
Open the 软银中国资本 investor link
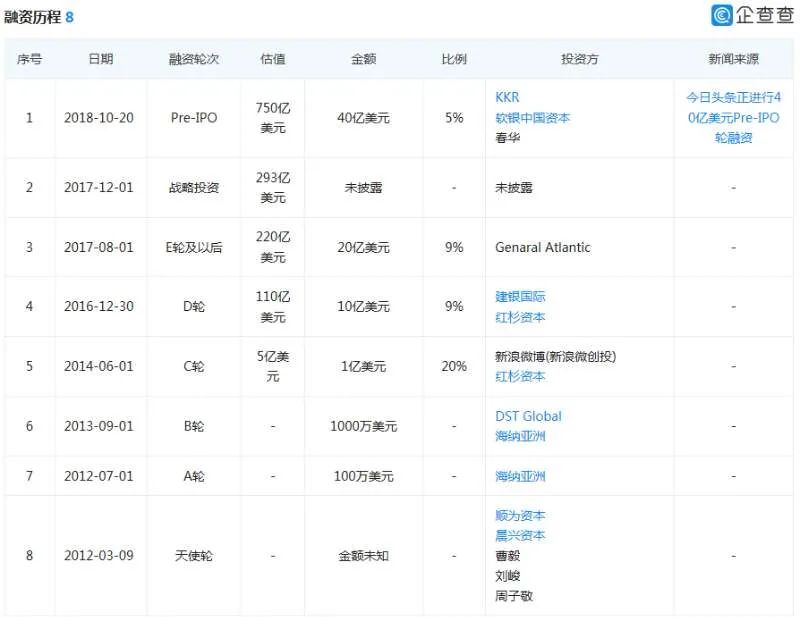(532, 117)
